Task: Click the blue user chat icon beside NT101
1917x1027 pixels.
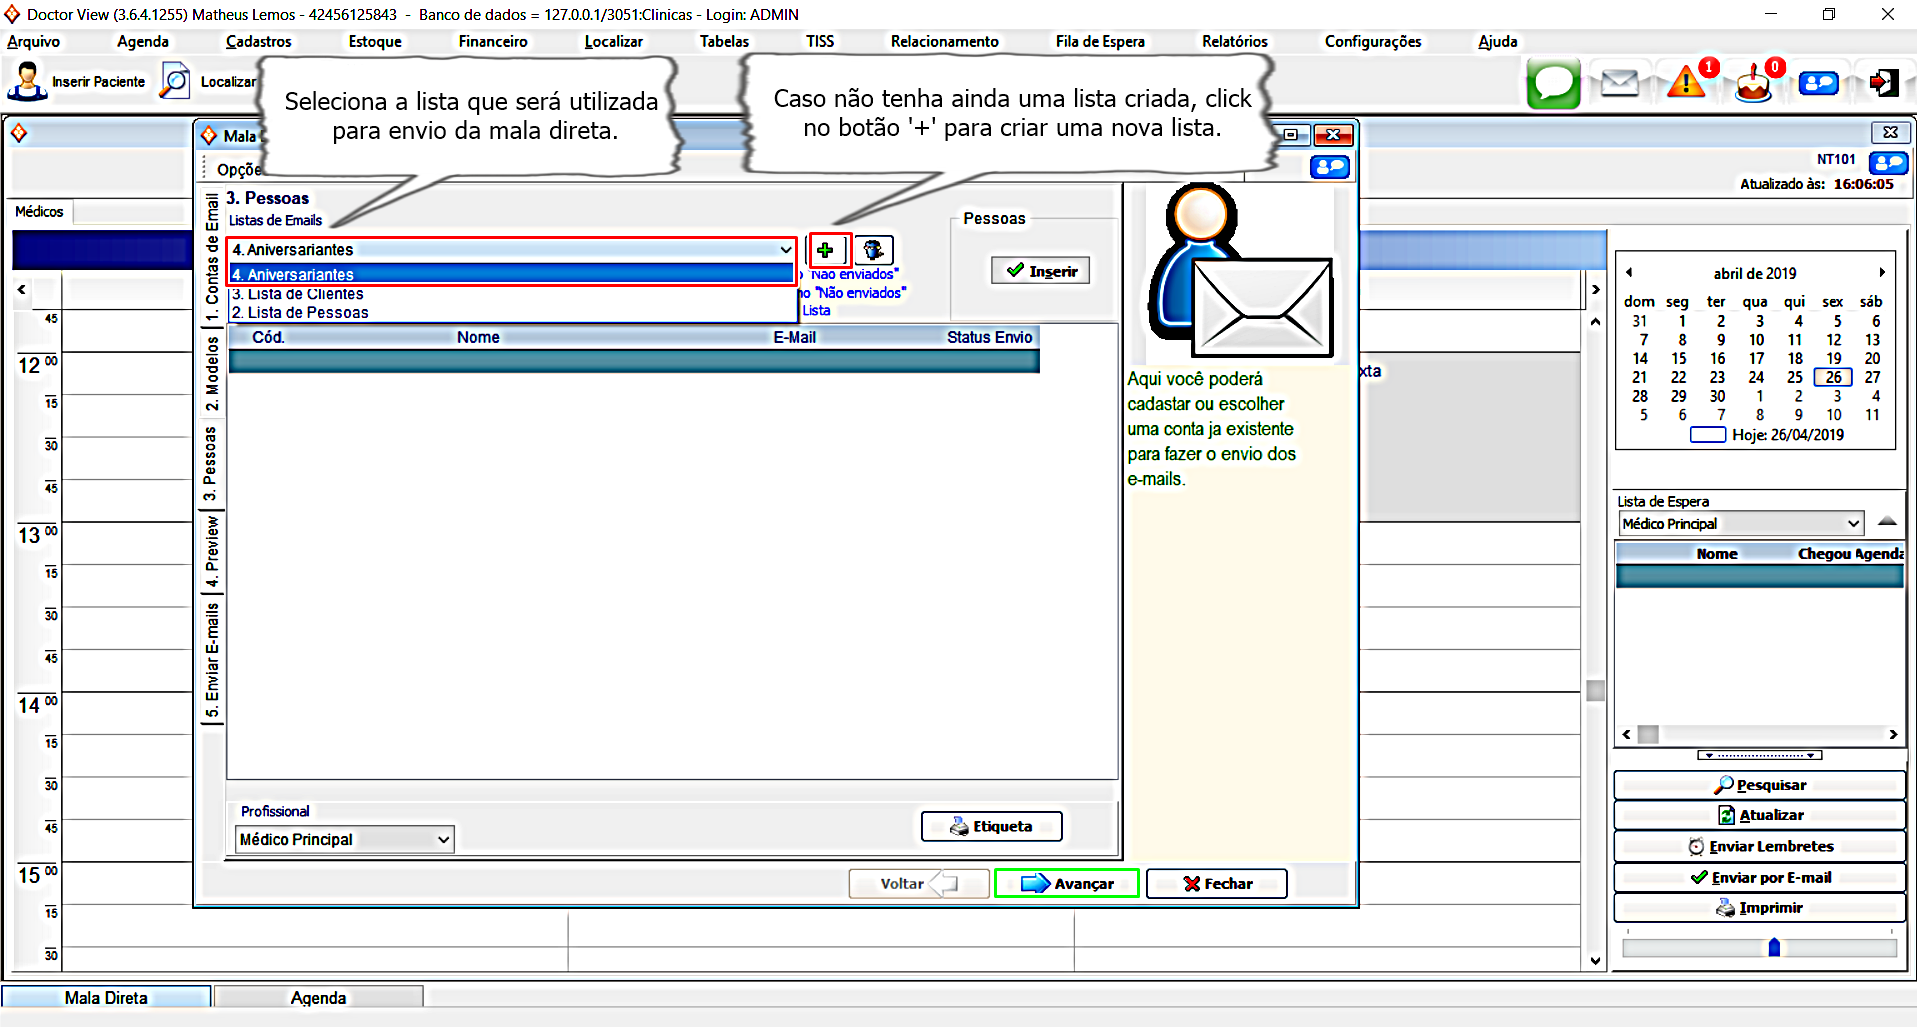Action: [1888, 162]
